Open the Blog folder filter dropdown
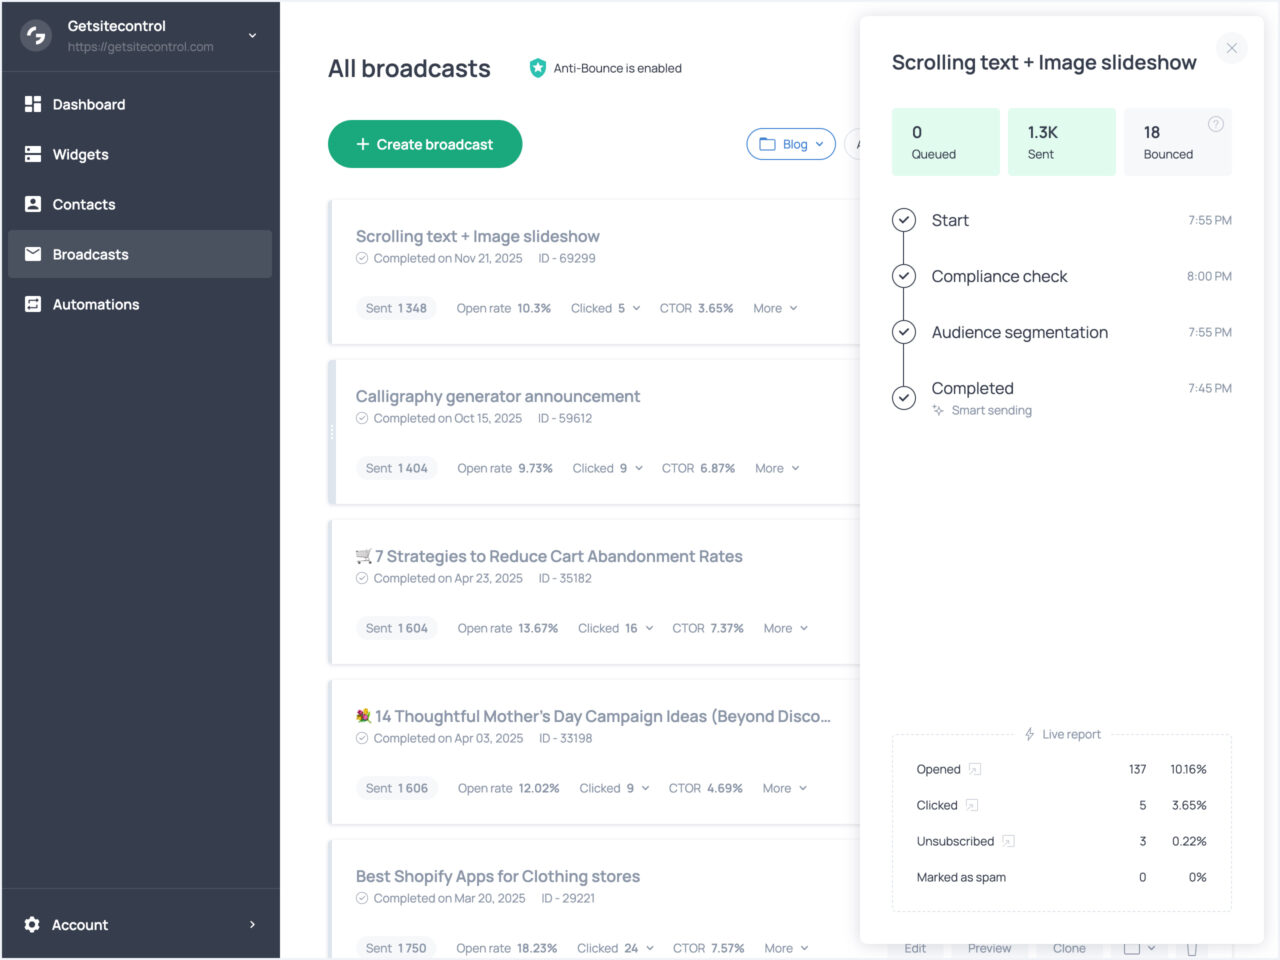This screenshot has height=960, width=1280. point(791,144)
